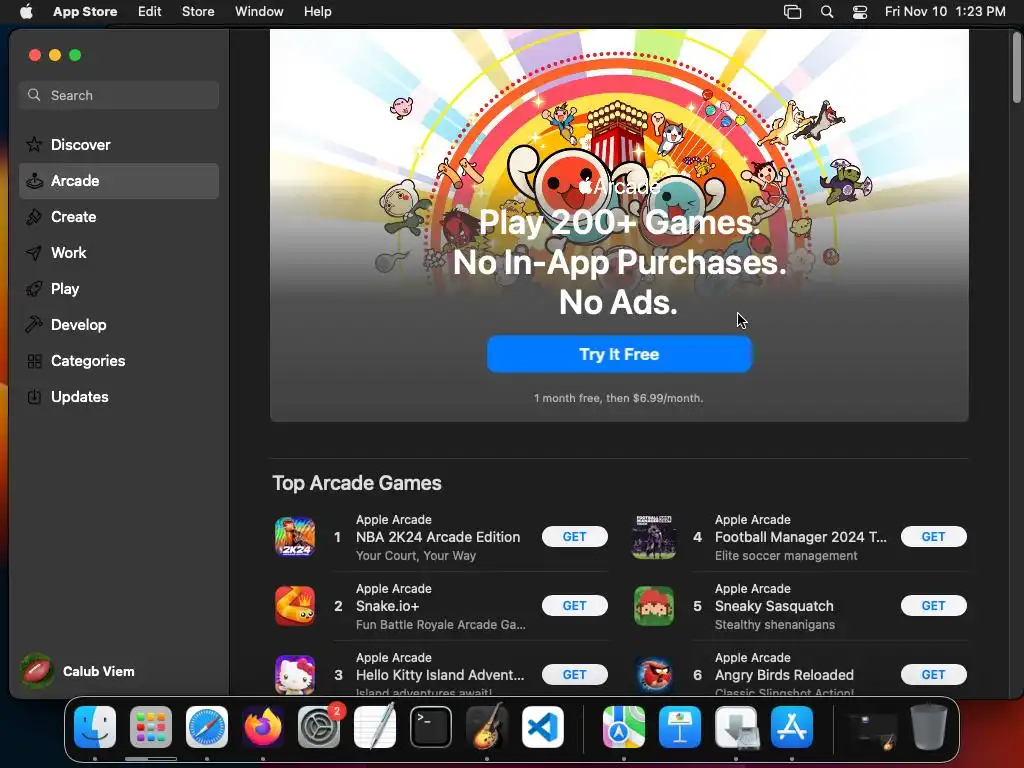Click the NBA 2K24 Arcade Edition title
Image resolution: width=1024 pixels, height=768 pixels.
438,537
